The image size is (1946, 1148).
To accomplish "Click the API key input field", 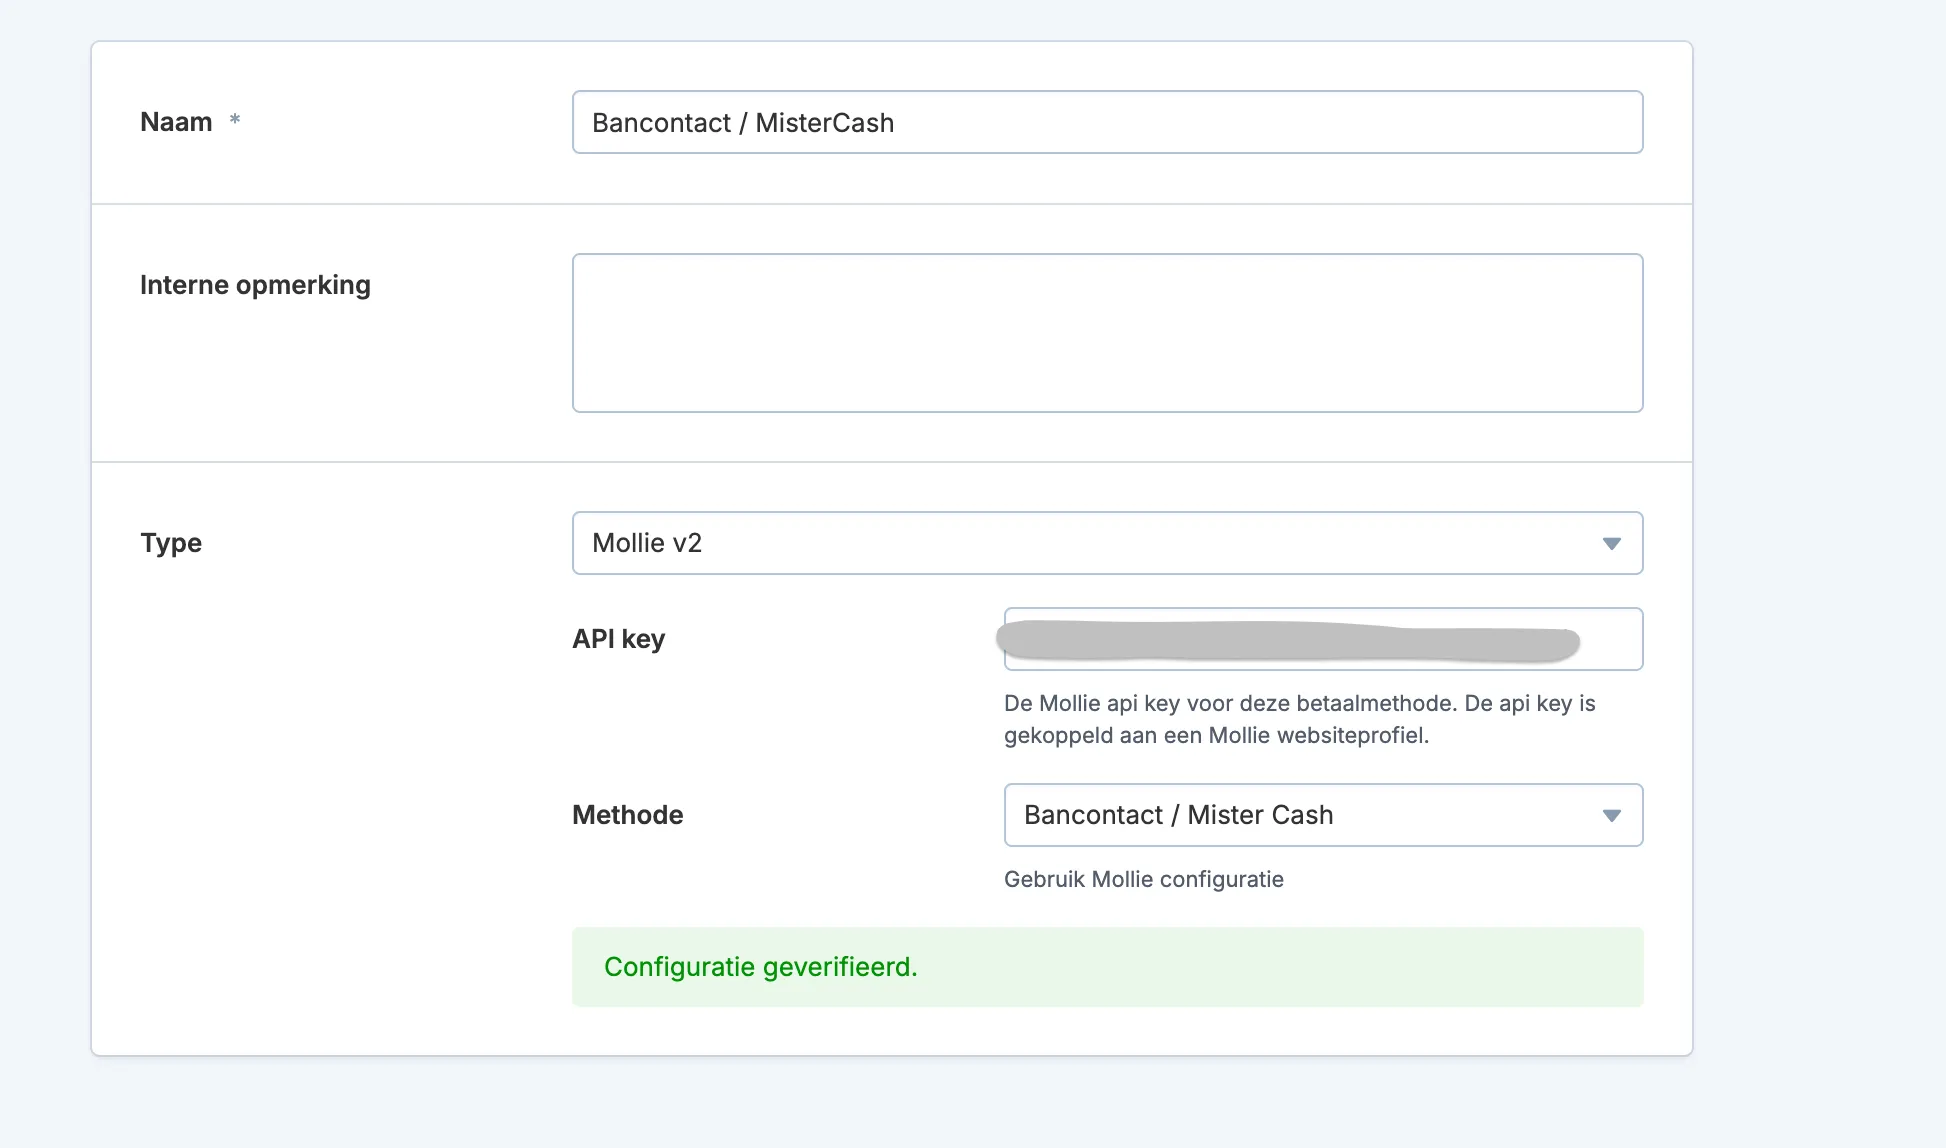I will (x=1323, y=639).
